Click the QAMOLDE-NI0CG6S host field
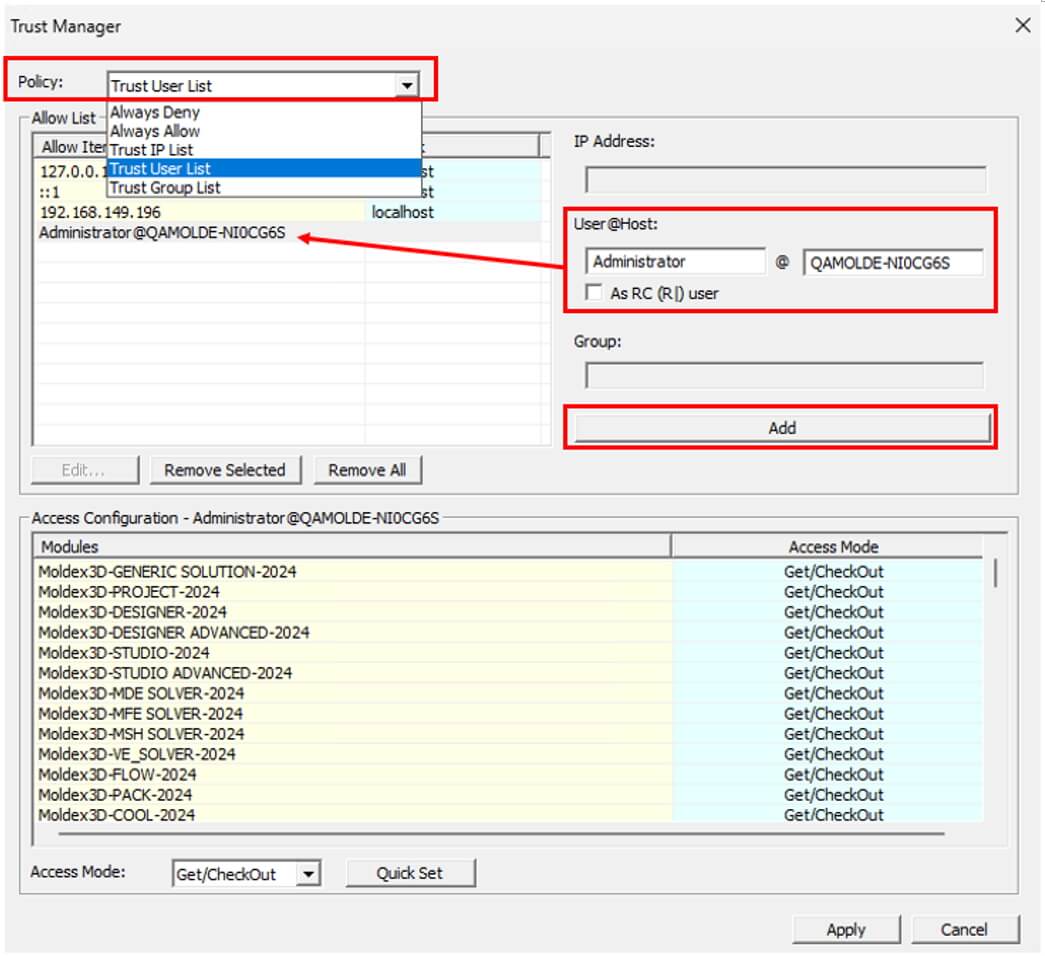Screen dimensions: 1045x956 point(892,263)
